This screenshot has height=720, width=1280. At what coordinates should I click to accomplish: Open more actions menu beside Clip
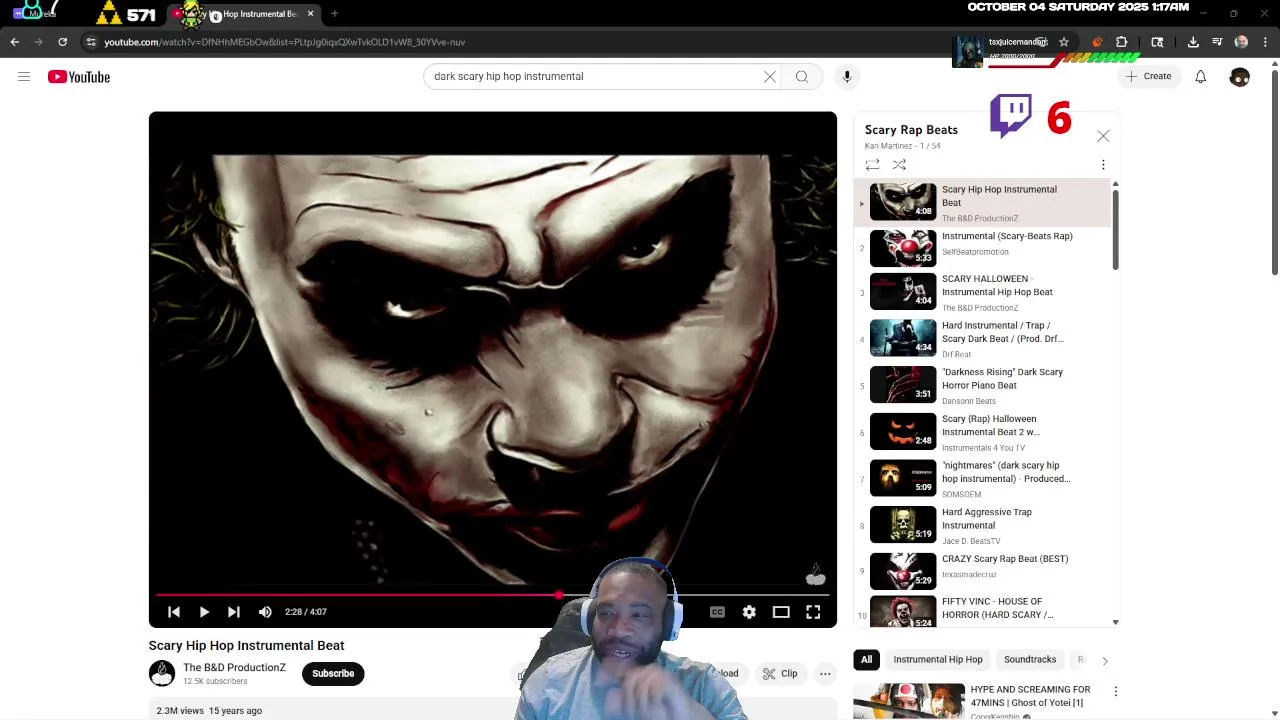point(825,674)
